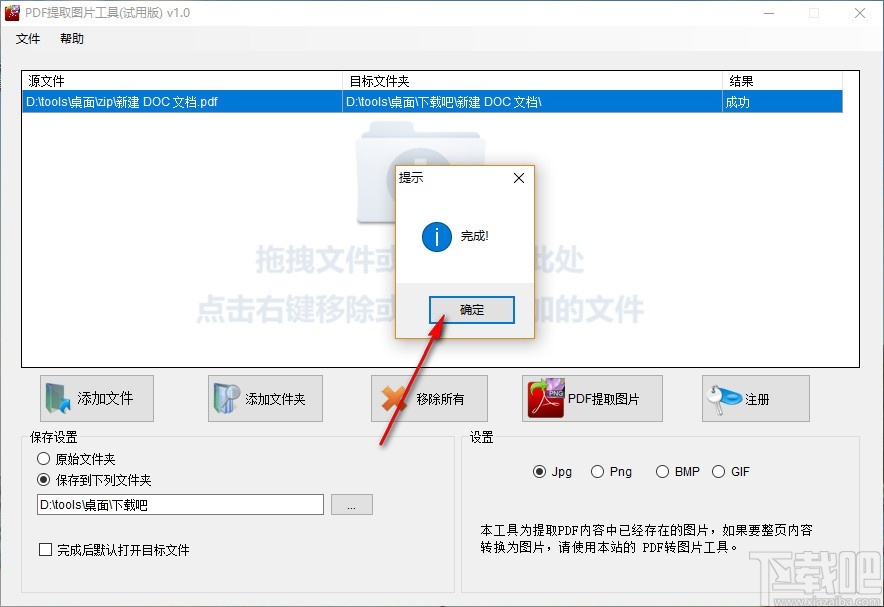Enable the 原始文件夹 radio option

pos(42,458)
